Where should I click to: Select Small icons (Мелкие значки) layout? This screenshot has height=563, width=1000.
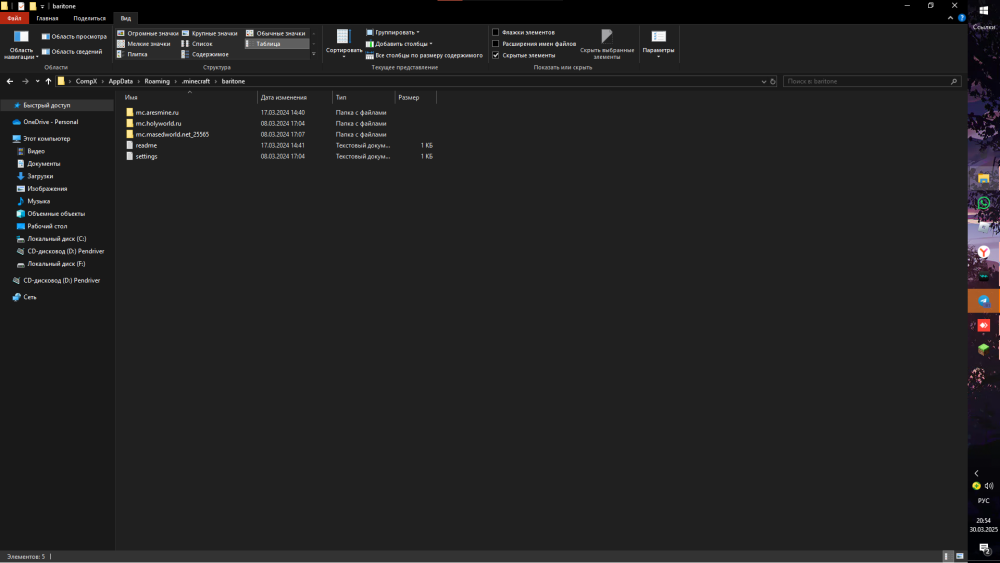tap(143, 44)
